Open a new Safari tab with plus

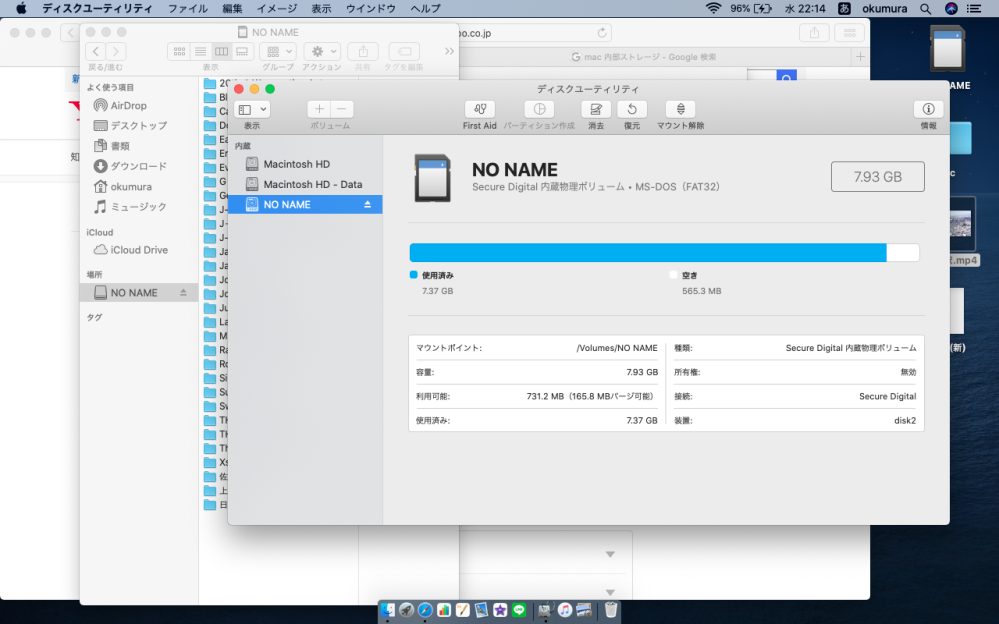tap(860, 57)
